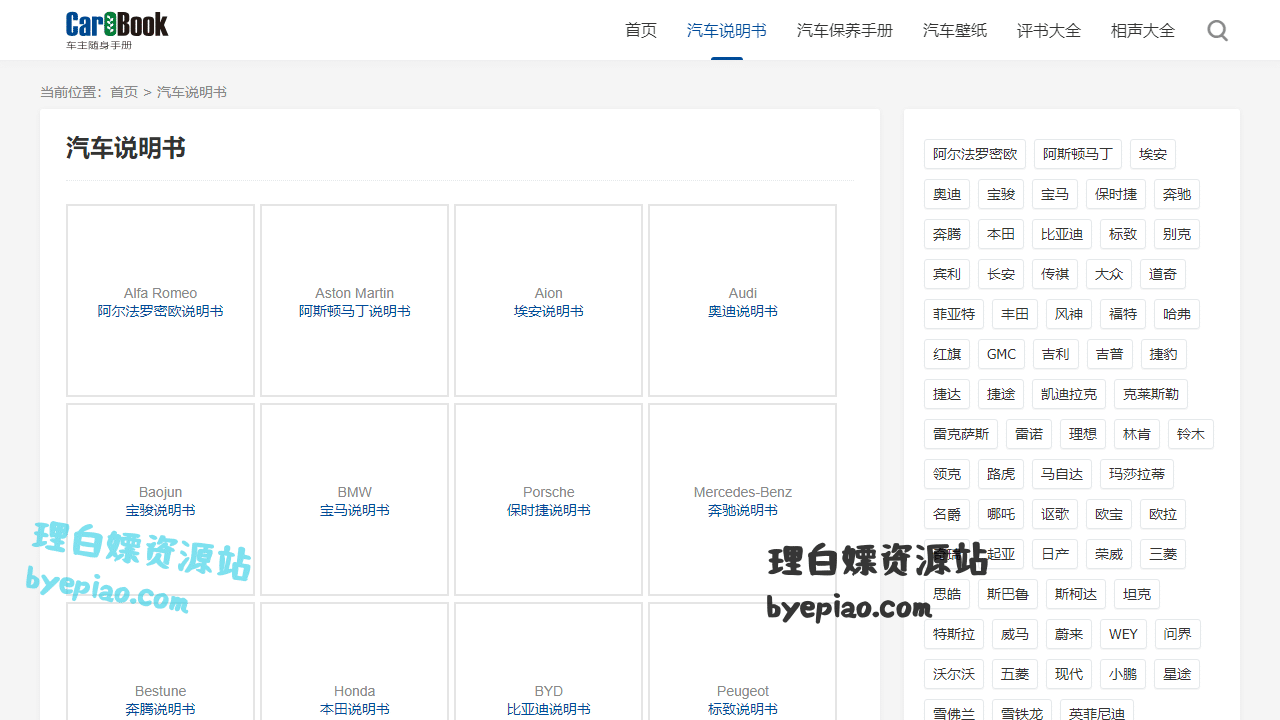Open the Alfa Romeo 阿尔法罗密欧说明书 card
This screenshot has height=720, width=1280.
[161, 301]
